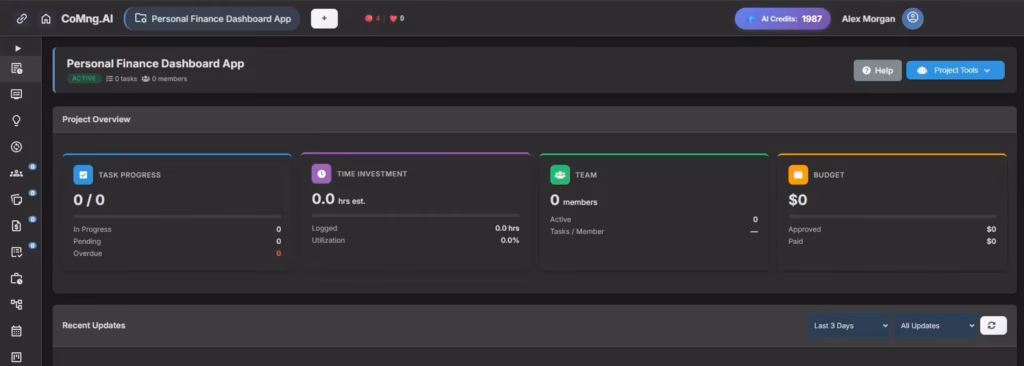The image size is (1024, 366).
Task: Open the team members sidebar icon
Action: [17, 173]
